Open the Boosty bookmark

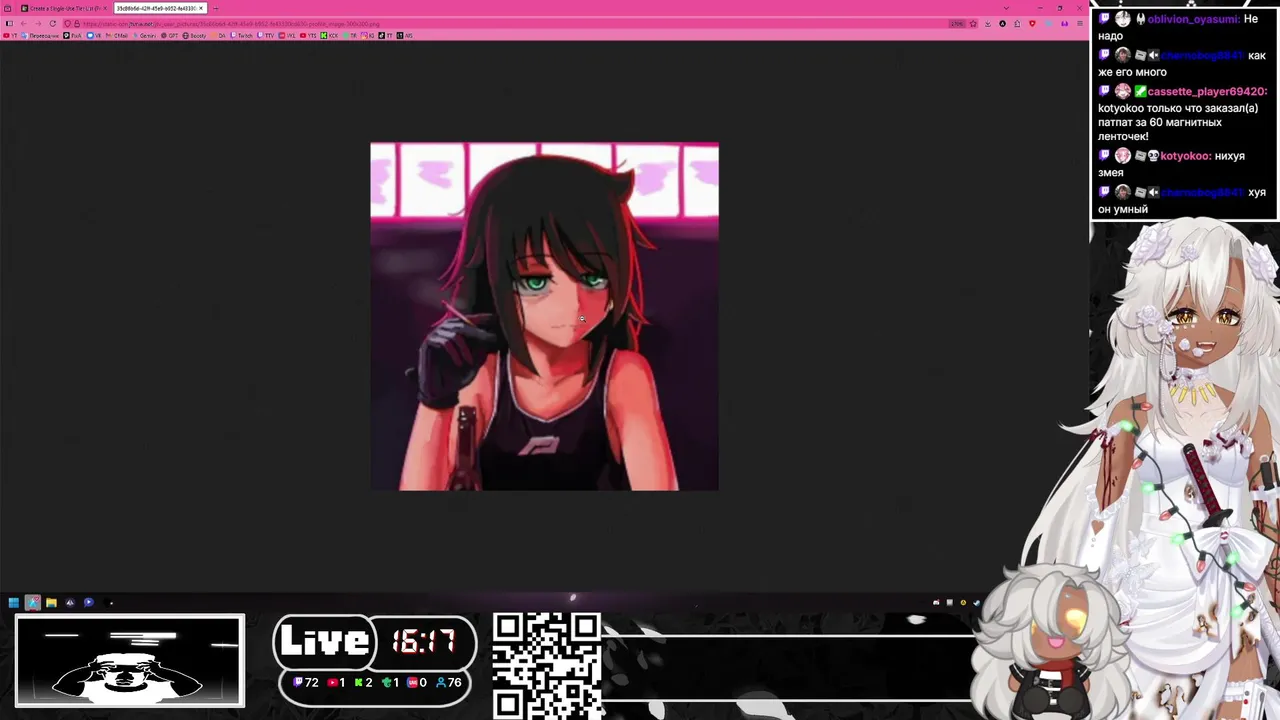click(x=195, y=35)
